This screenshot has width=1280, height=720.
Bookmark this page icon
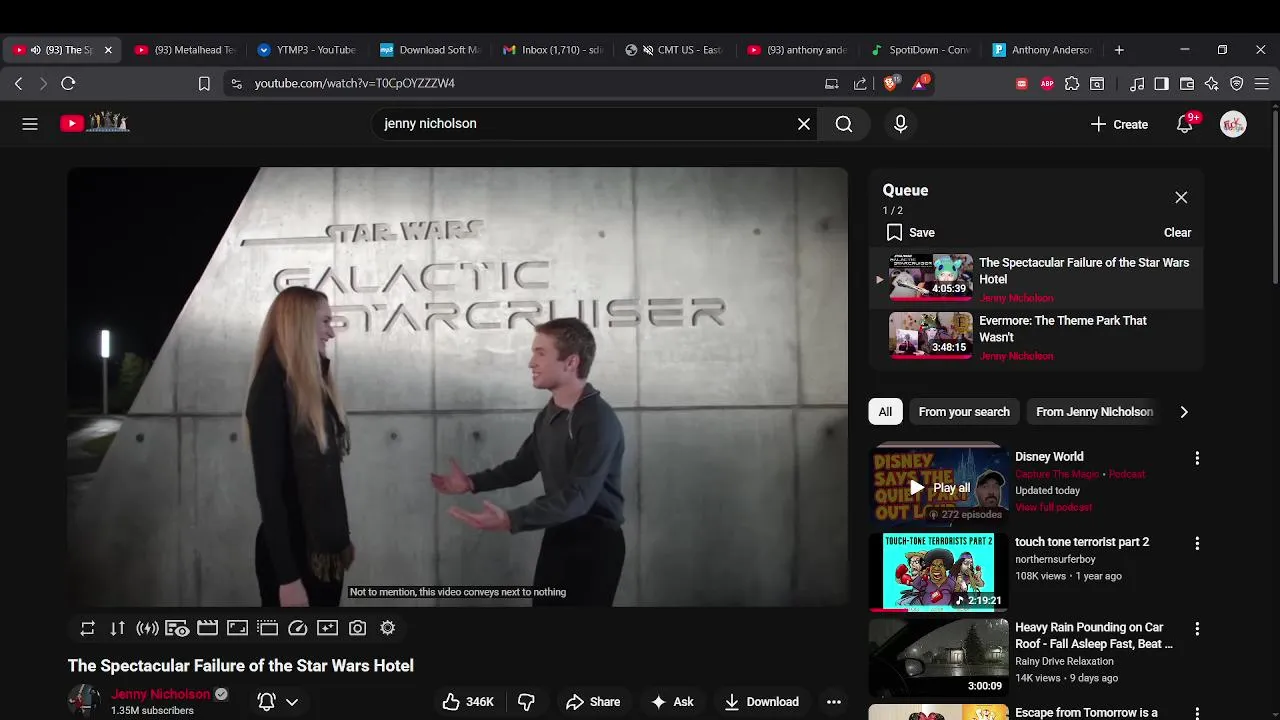[204, 84]
